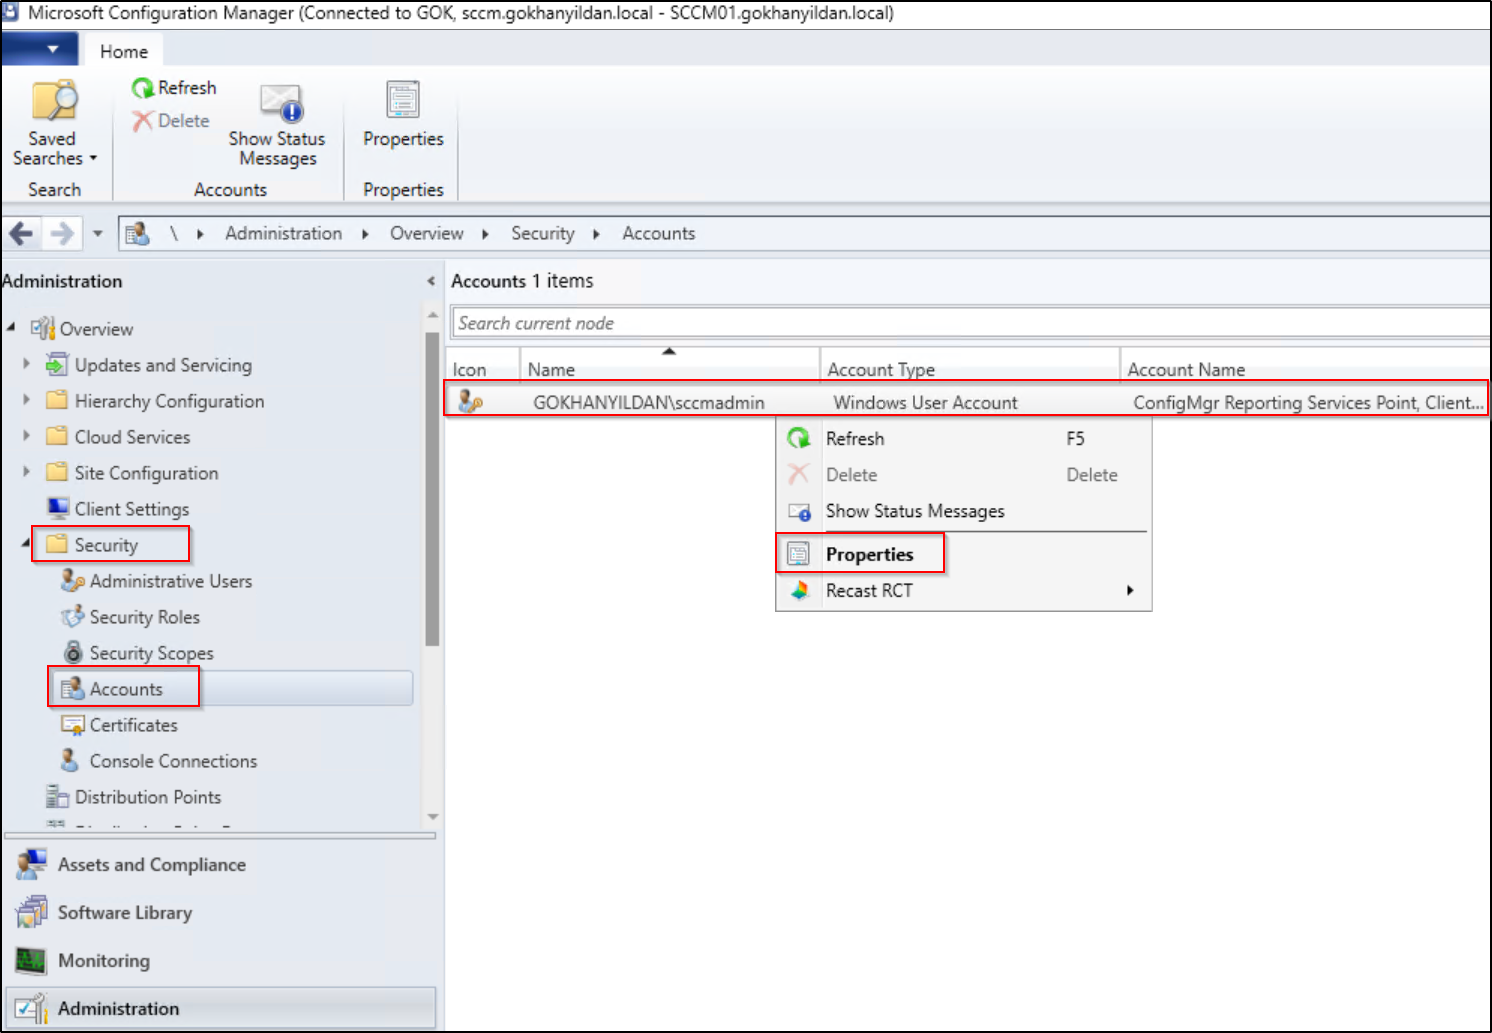Screen dimensions: 1492x1033
Task: Click Show Status Messages ribbon icon
Action: [281, 102]
